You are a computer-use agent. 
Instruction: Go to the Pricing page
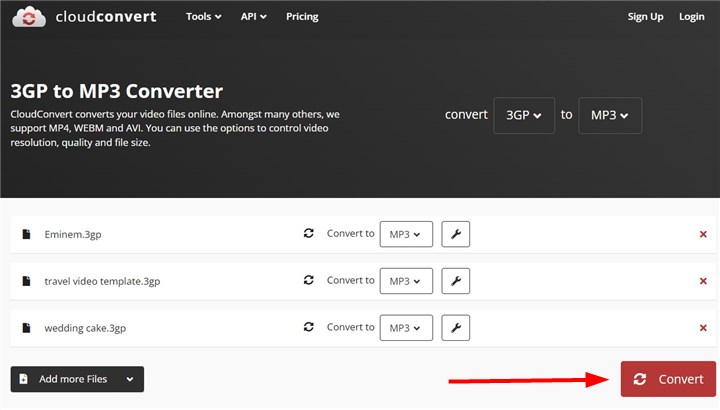pyautogui.click(x=302, y=17)
